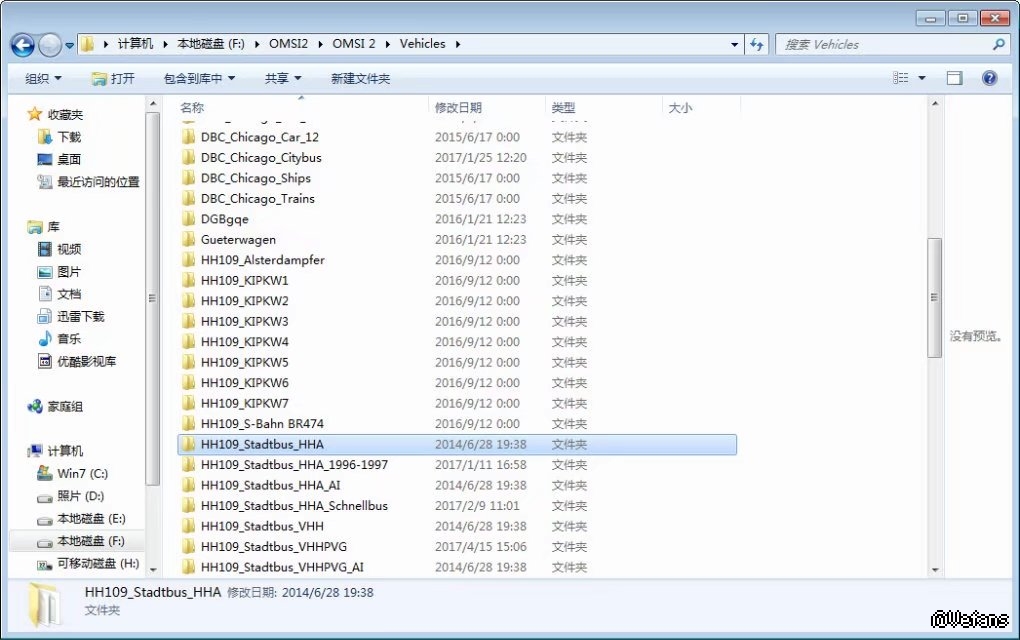Select HH109_Stadtbus_VHHPVG_AI folder name
Viewport: 1020px width, 640px height.
282,567
